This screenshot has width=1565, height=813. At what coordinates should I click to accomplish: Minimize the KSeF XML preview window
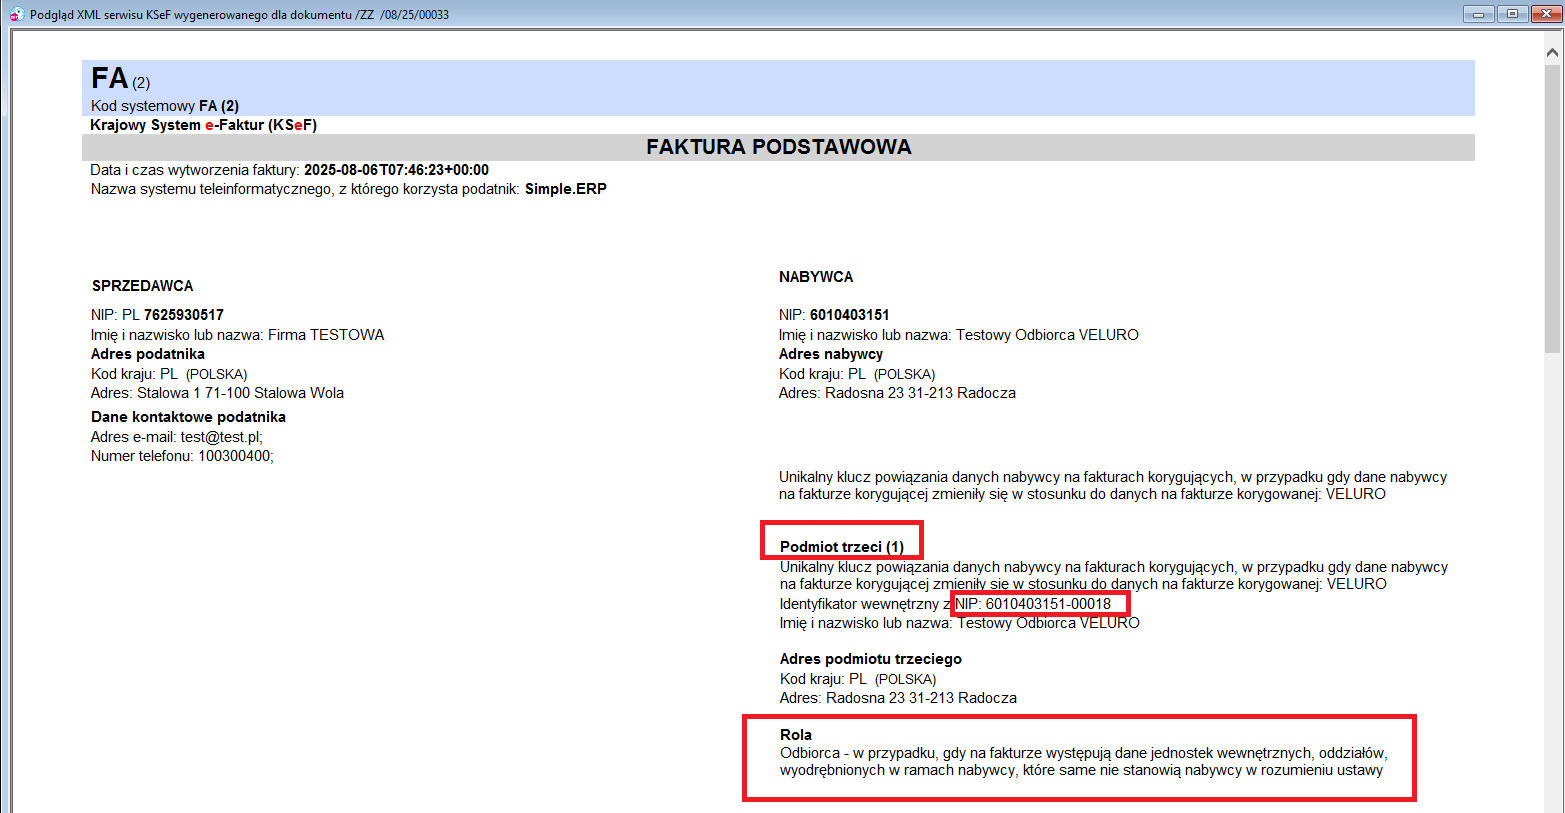(1478, 14)
